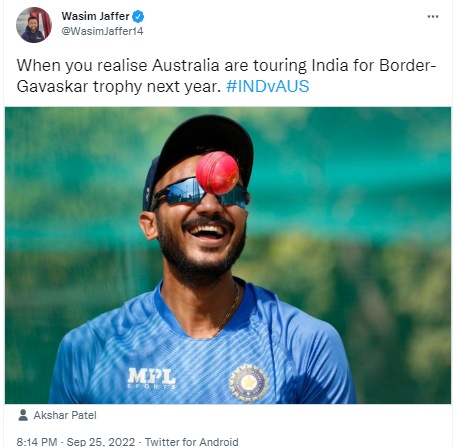Click the gold neck chain in photo
Image resolution: width=455 pixels, height=447 pixels.
coord(228,310)
